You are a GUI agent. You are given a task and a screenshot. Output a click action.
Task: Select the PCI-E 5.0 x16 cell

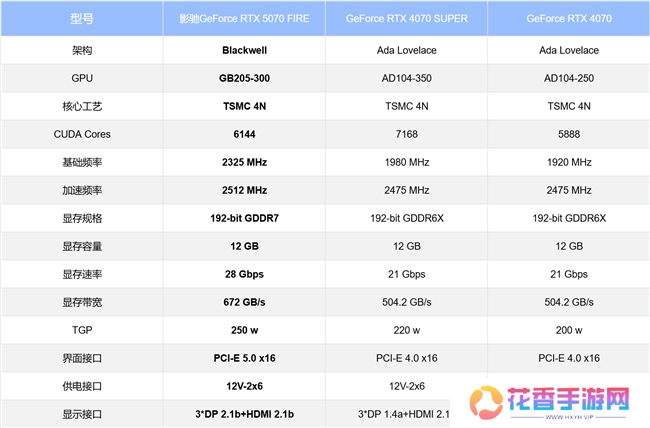tap(244, 358)
